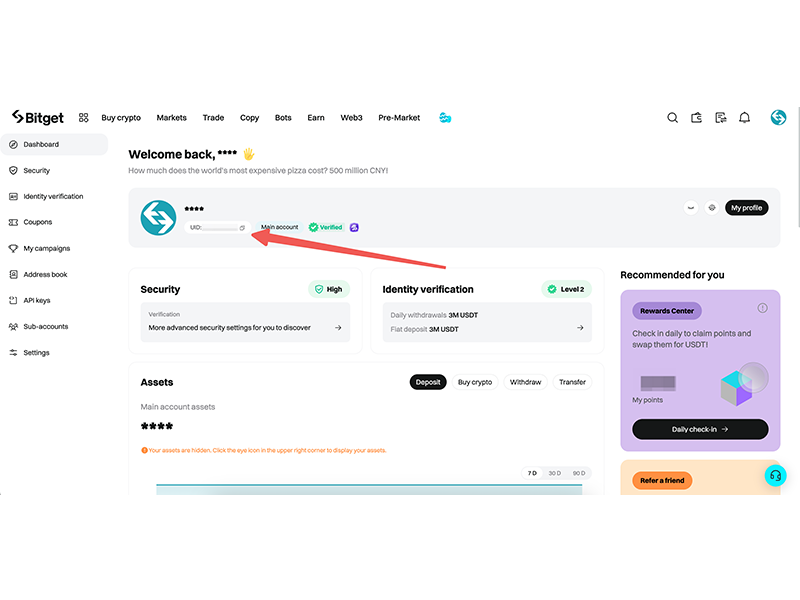This screenshot has width=800, height=600.
Task: Click the Rewards Center label
Action: (667, 311)
